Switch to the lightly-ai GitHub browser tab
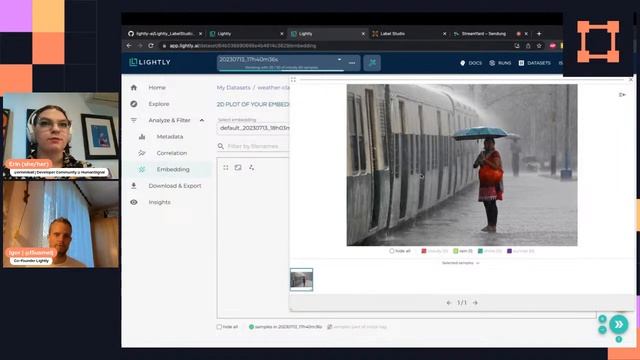The height and width of the screenshot is (360, 640). click(164, 34)
